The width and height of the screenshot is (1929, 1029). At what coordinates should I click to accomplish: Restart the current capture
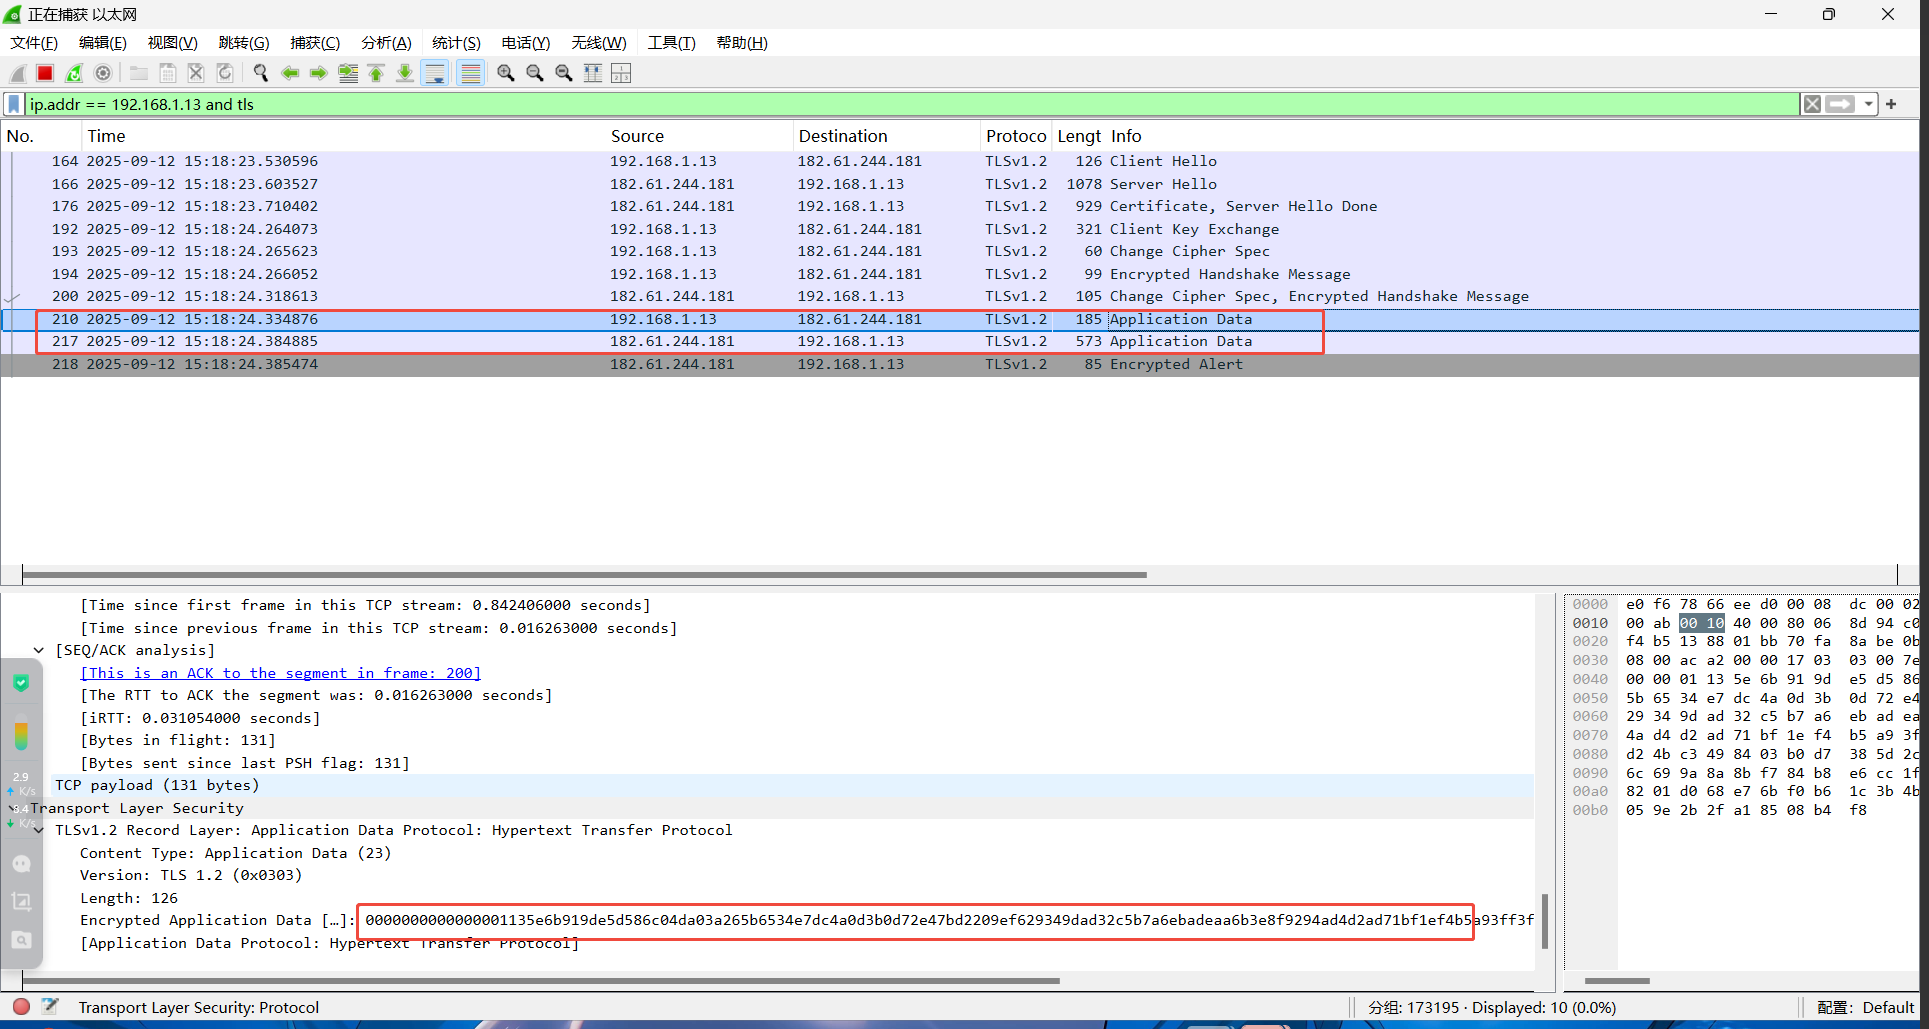(74, 73)
